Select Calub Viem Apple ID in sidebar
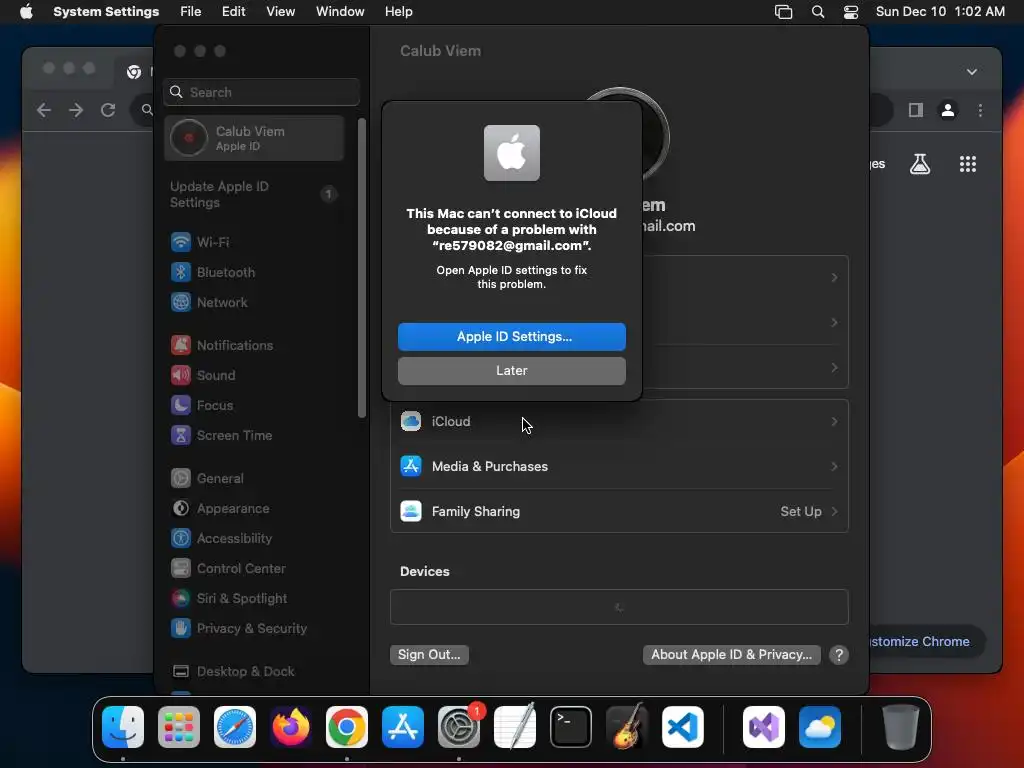Image resolution: width=1024 pixels, height=768 pixels. pyautogui.click(x=254, y=138)
